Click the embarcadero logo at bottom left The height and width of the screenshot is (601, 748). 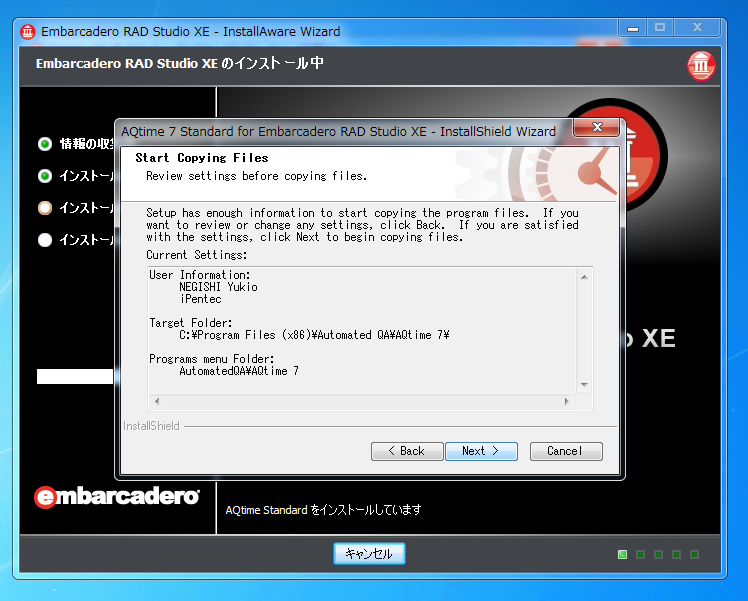[117, 497]
